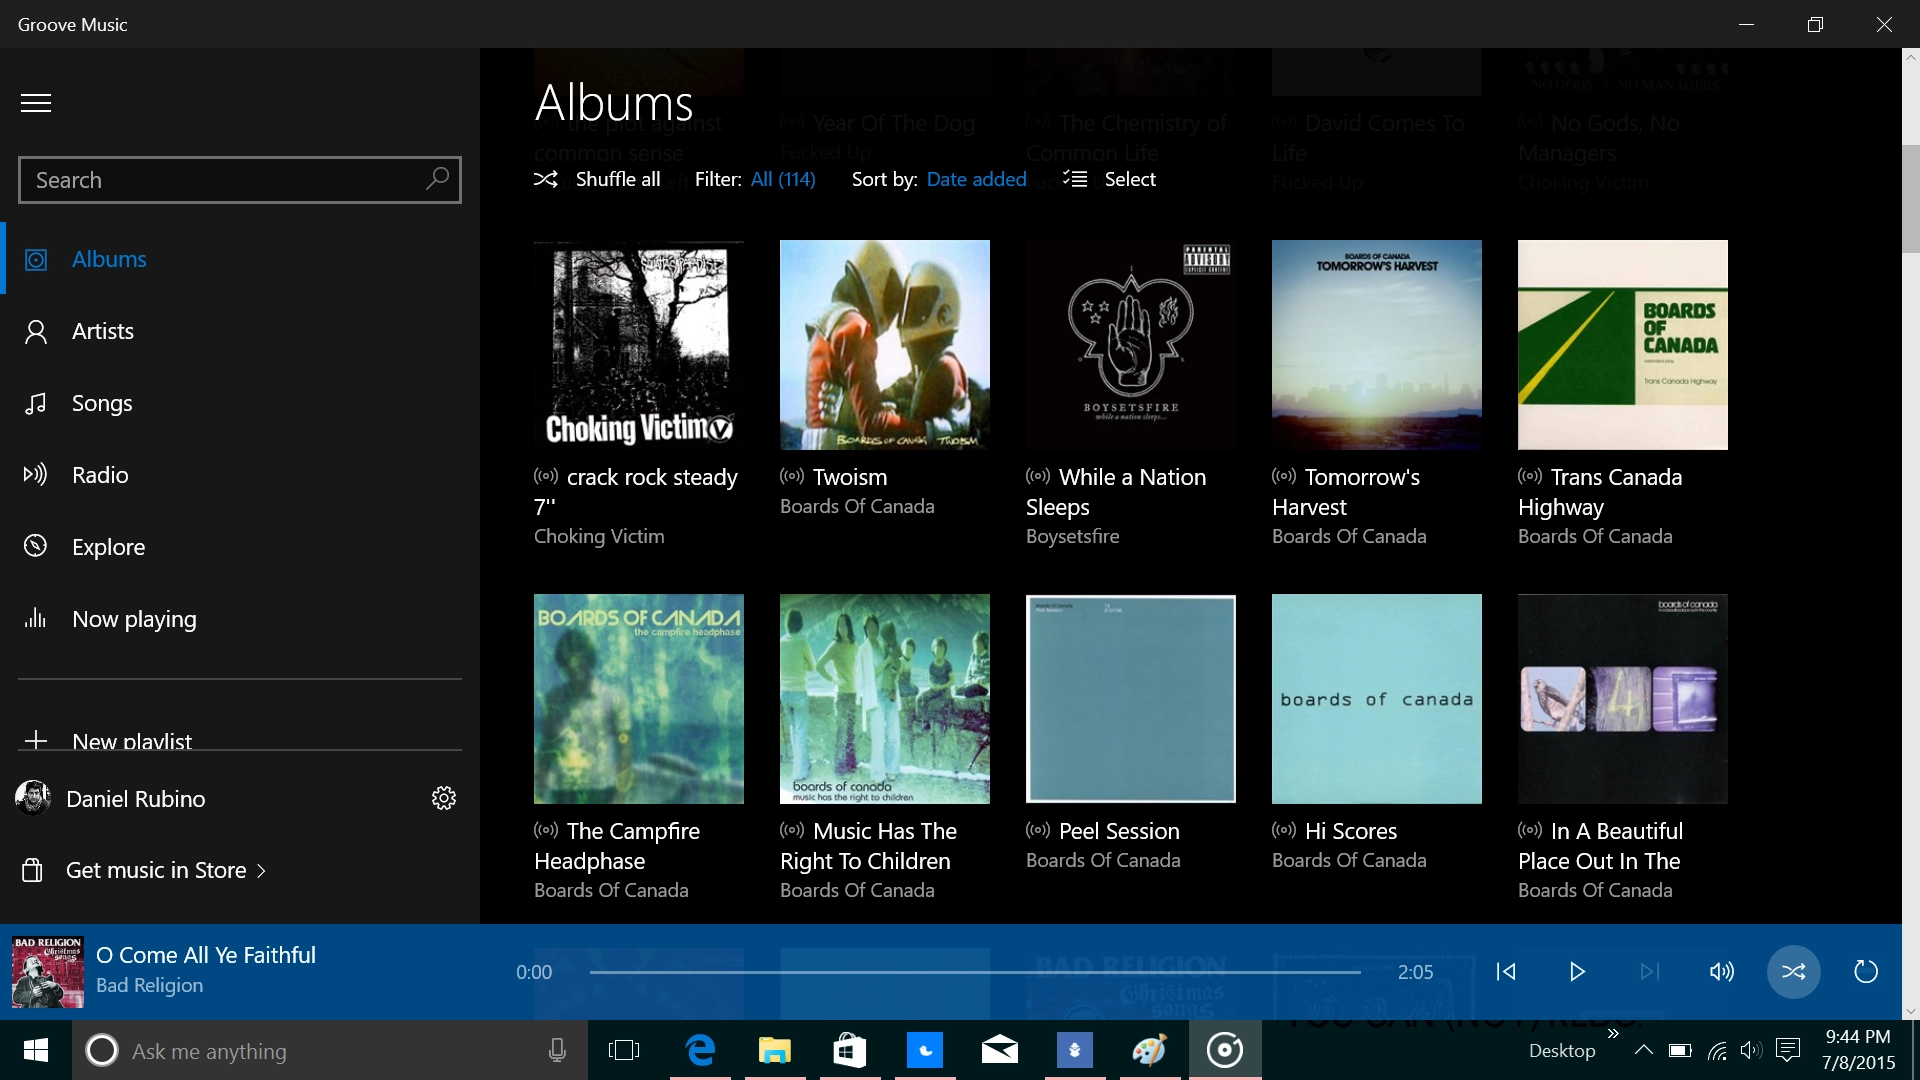This screenshot has height=1080, width=1920.
Task: Open the Filter All (114) dropdown
Action: (782, 179)
